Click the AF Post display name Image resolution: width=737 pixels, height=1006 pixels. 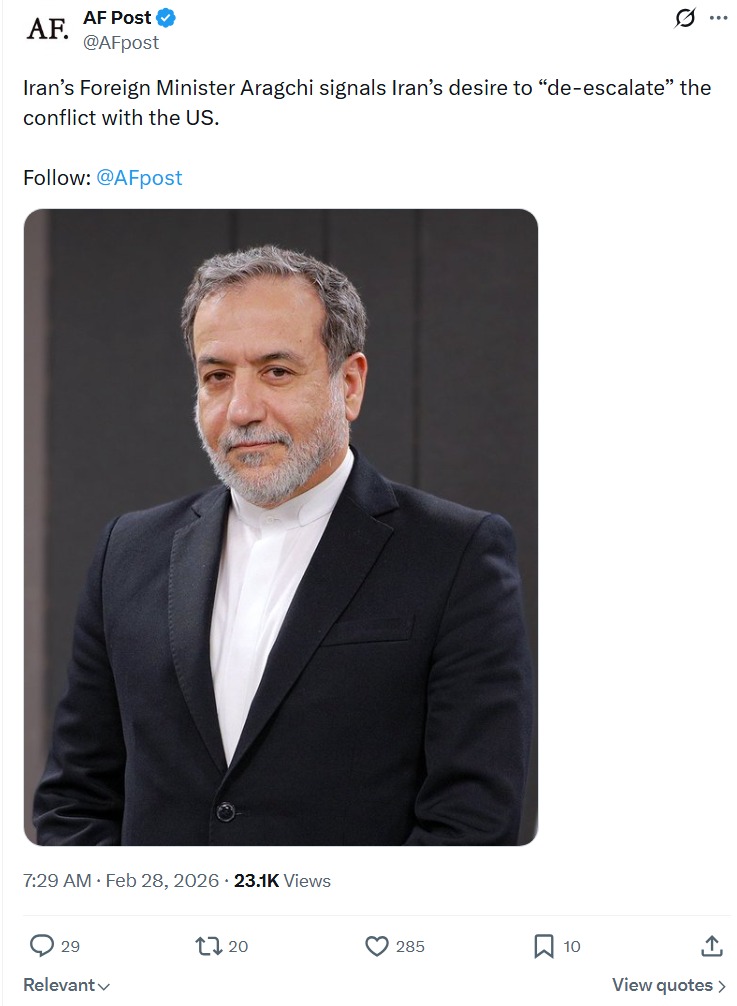(117, 18)
